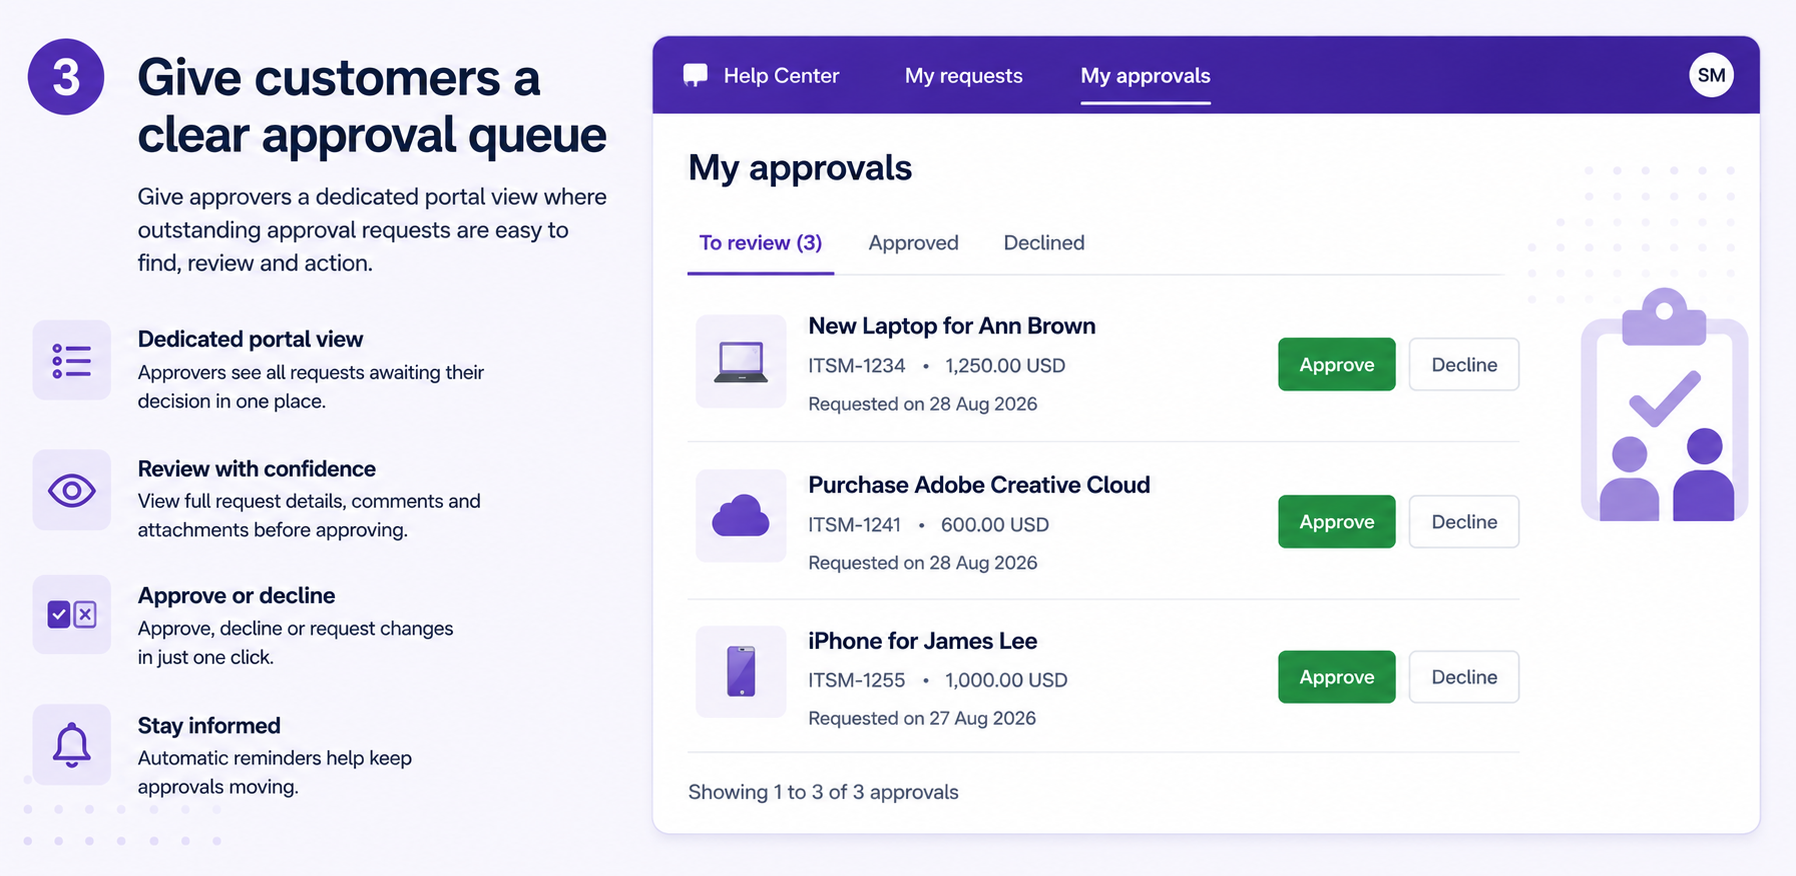Click the check and cross icon beside Approve or decline
Image resolution: width=1796 pixels, height=876 pixels.
point(72,614)
